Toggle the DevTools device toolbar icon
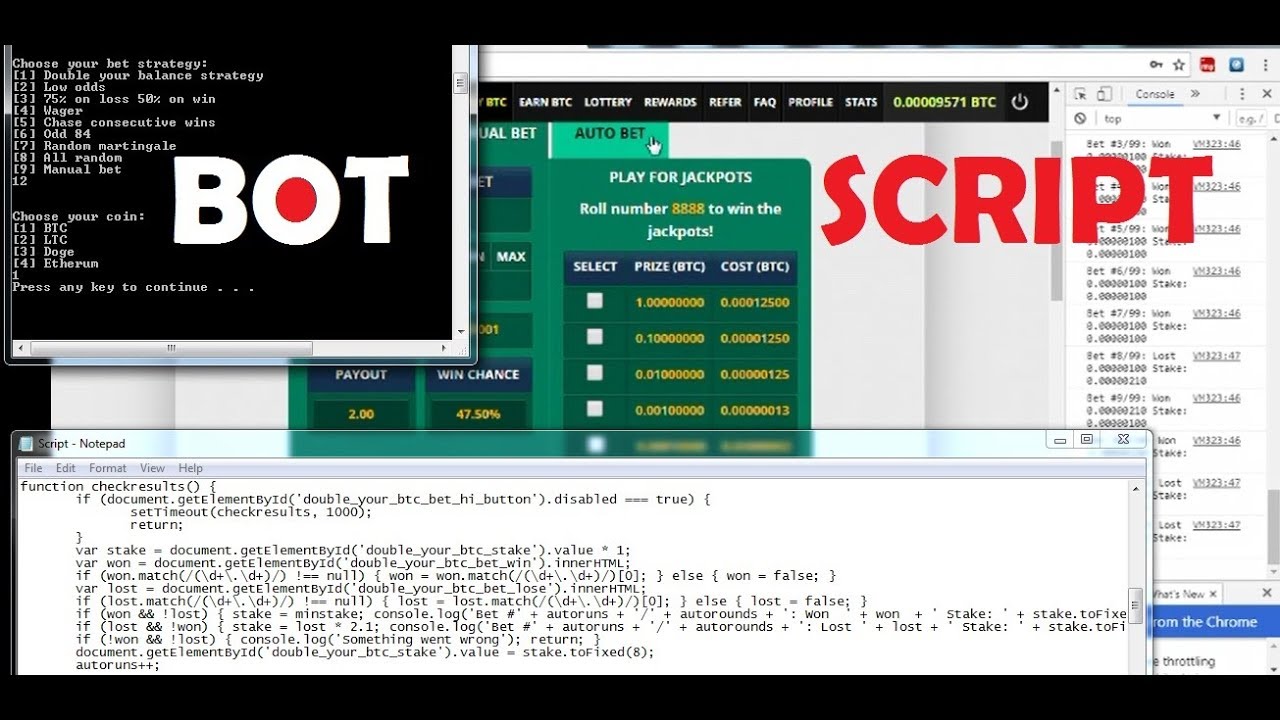Viewport: 1280px width, 720px height. coord(1104,94)
